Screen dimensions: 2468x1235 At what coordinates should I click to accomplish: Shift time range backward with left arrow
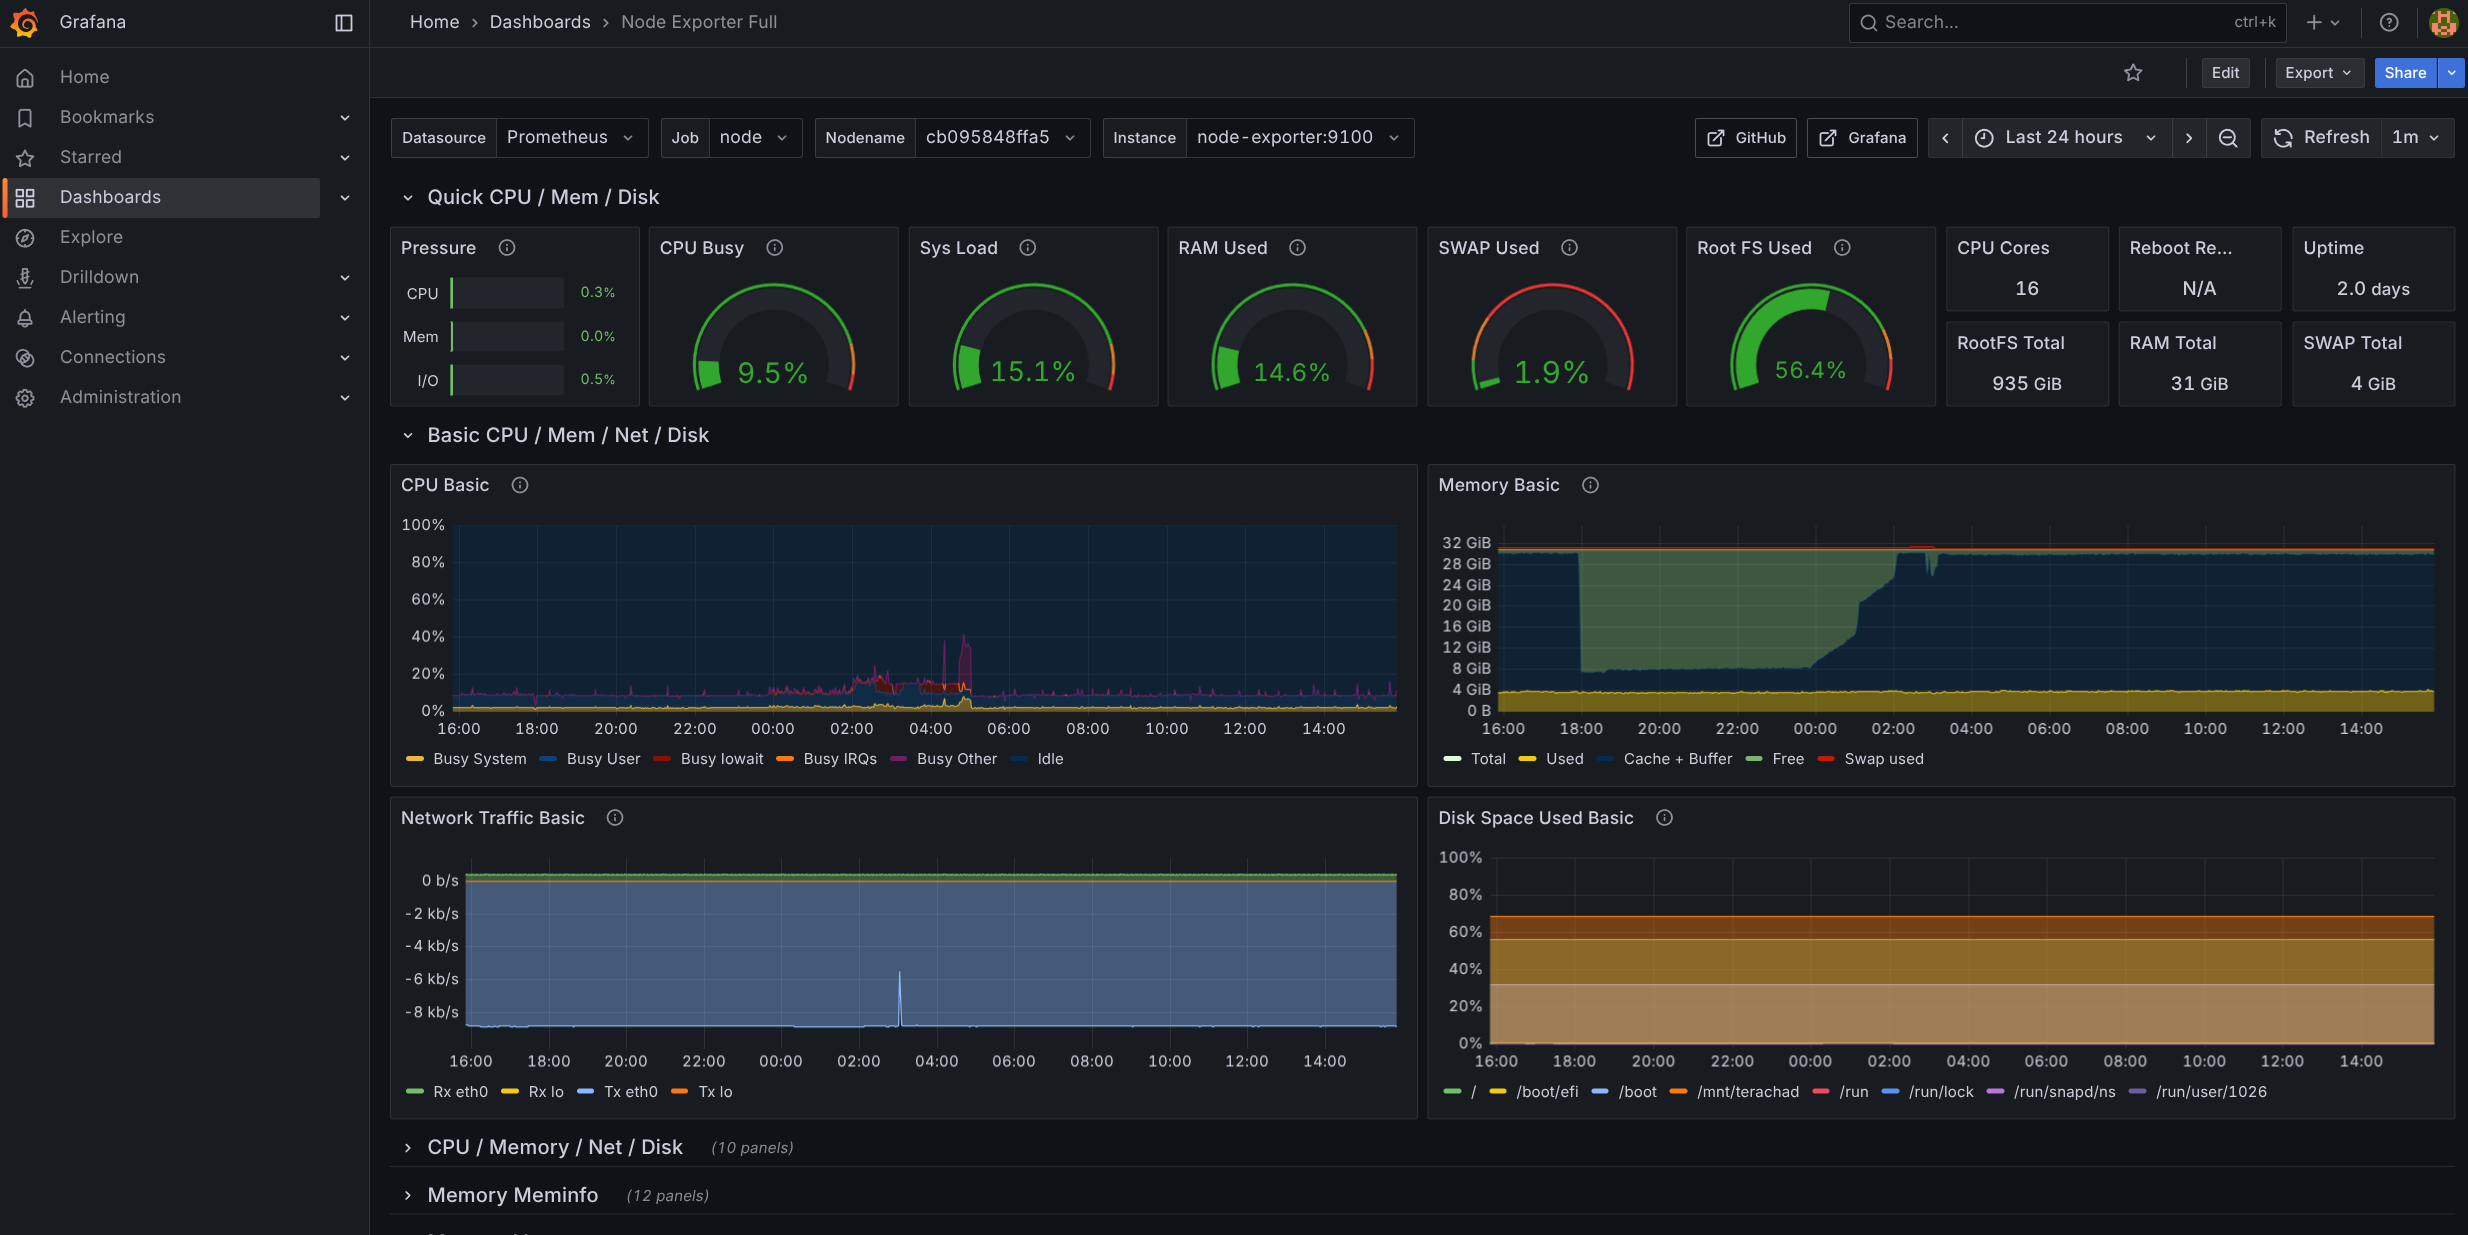click(x=1945, y=138)
